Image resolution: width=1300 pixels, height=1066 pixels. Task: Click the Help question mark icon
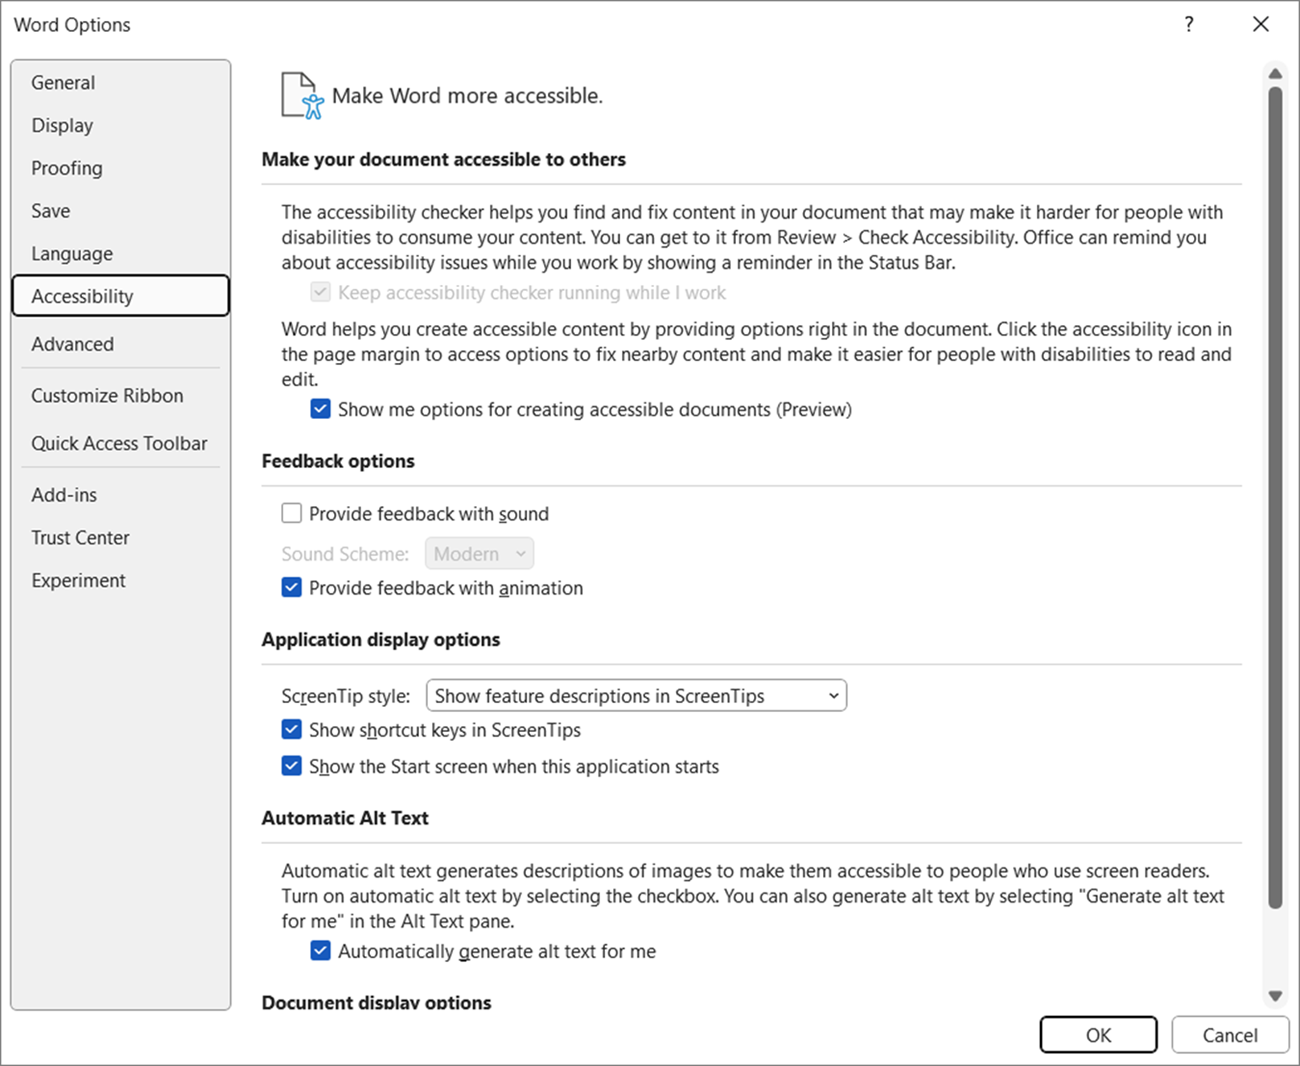(x=1188, y=23)
